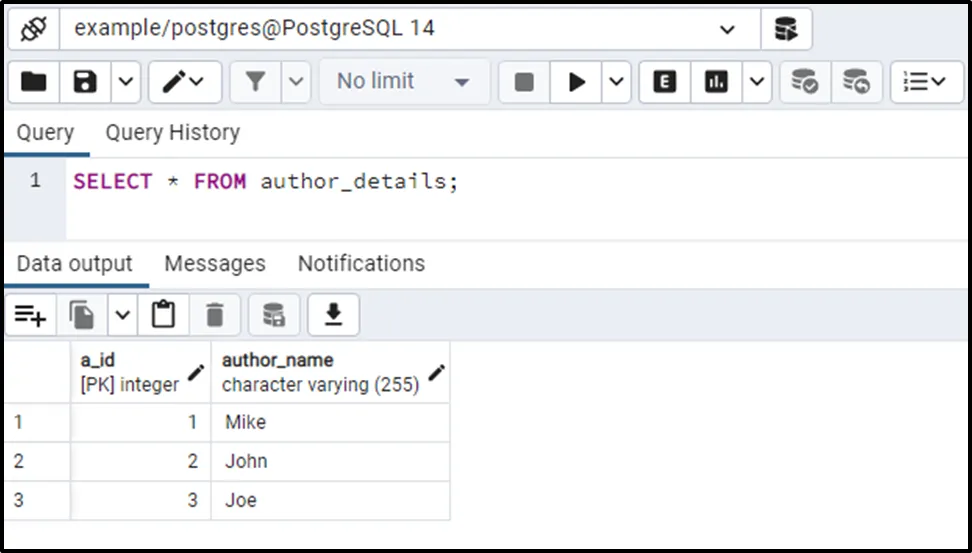Screen dimensions: 972x553
Task: Paste rows using clipboard icon
Action: pyautogui.click(x=163, y=316)
